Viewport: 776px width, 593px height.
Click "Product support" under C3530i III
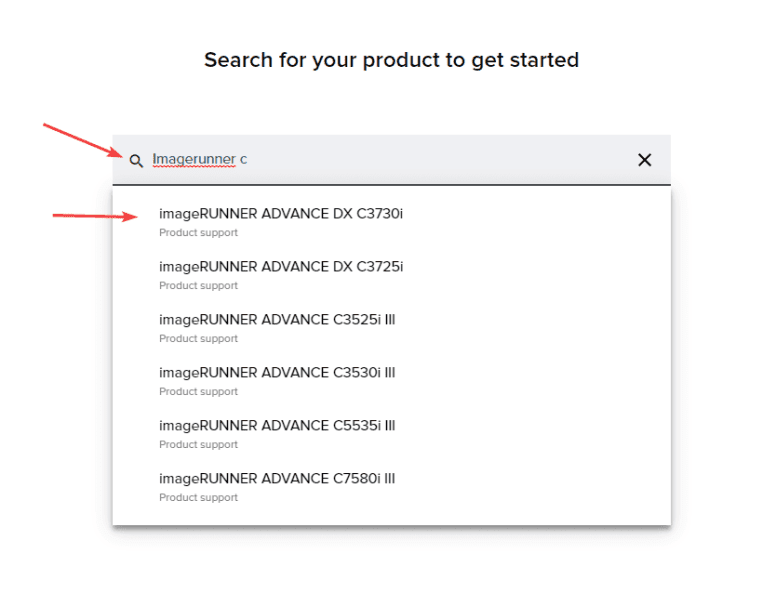tap(198, 392)
